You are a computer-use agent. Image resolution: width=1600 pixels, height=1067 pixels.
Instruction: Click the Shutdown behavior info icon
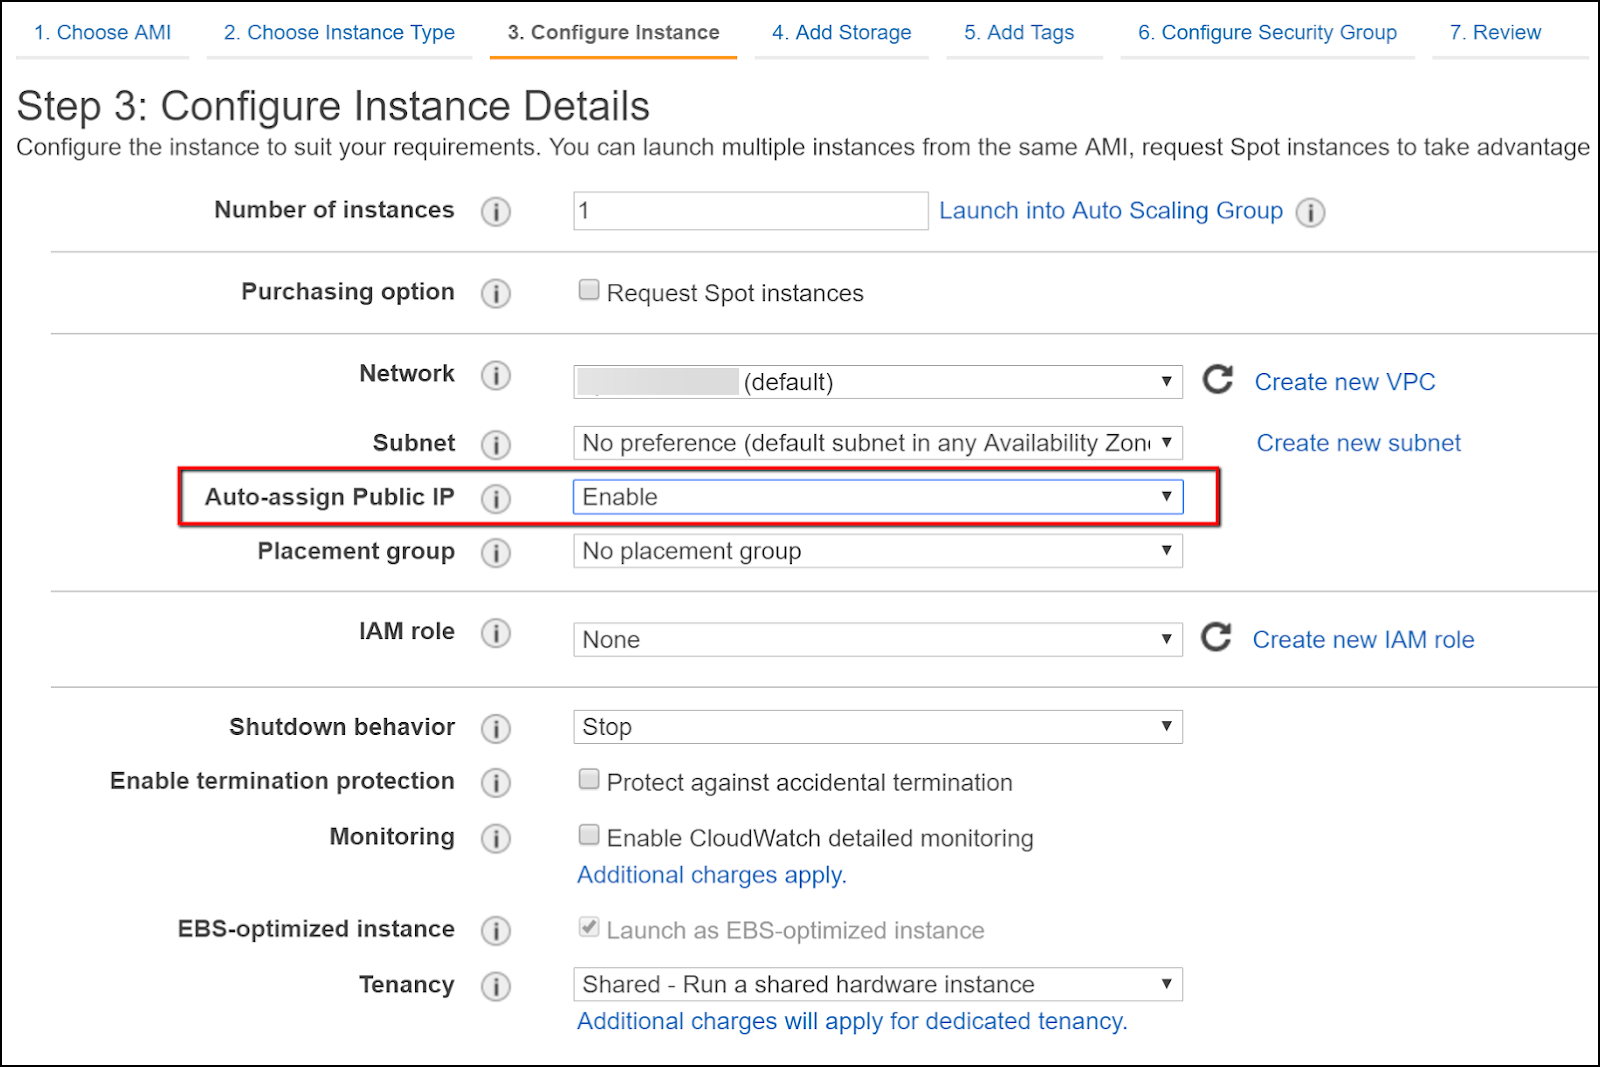[496, 729]
